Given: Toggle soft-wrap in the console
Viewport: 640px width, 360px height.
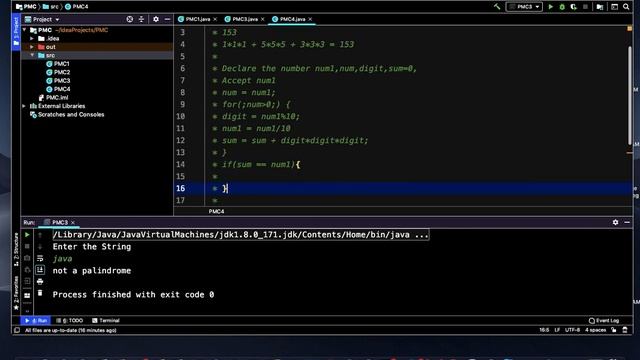Looking at the screenshot, I should [40, 258].
